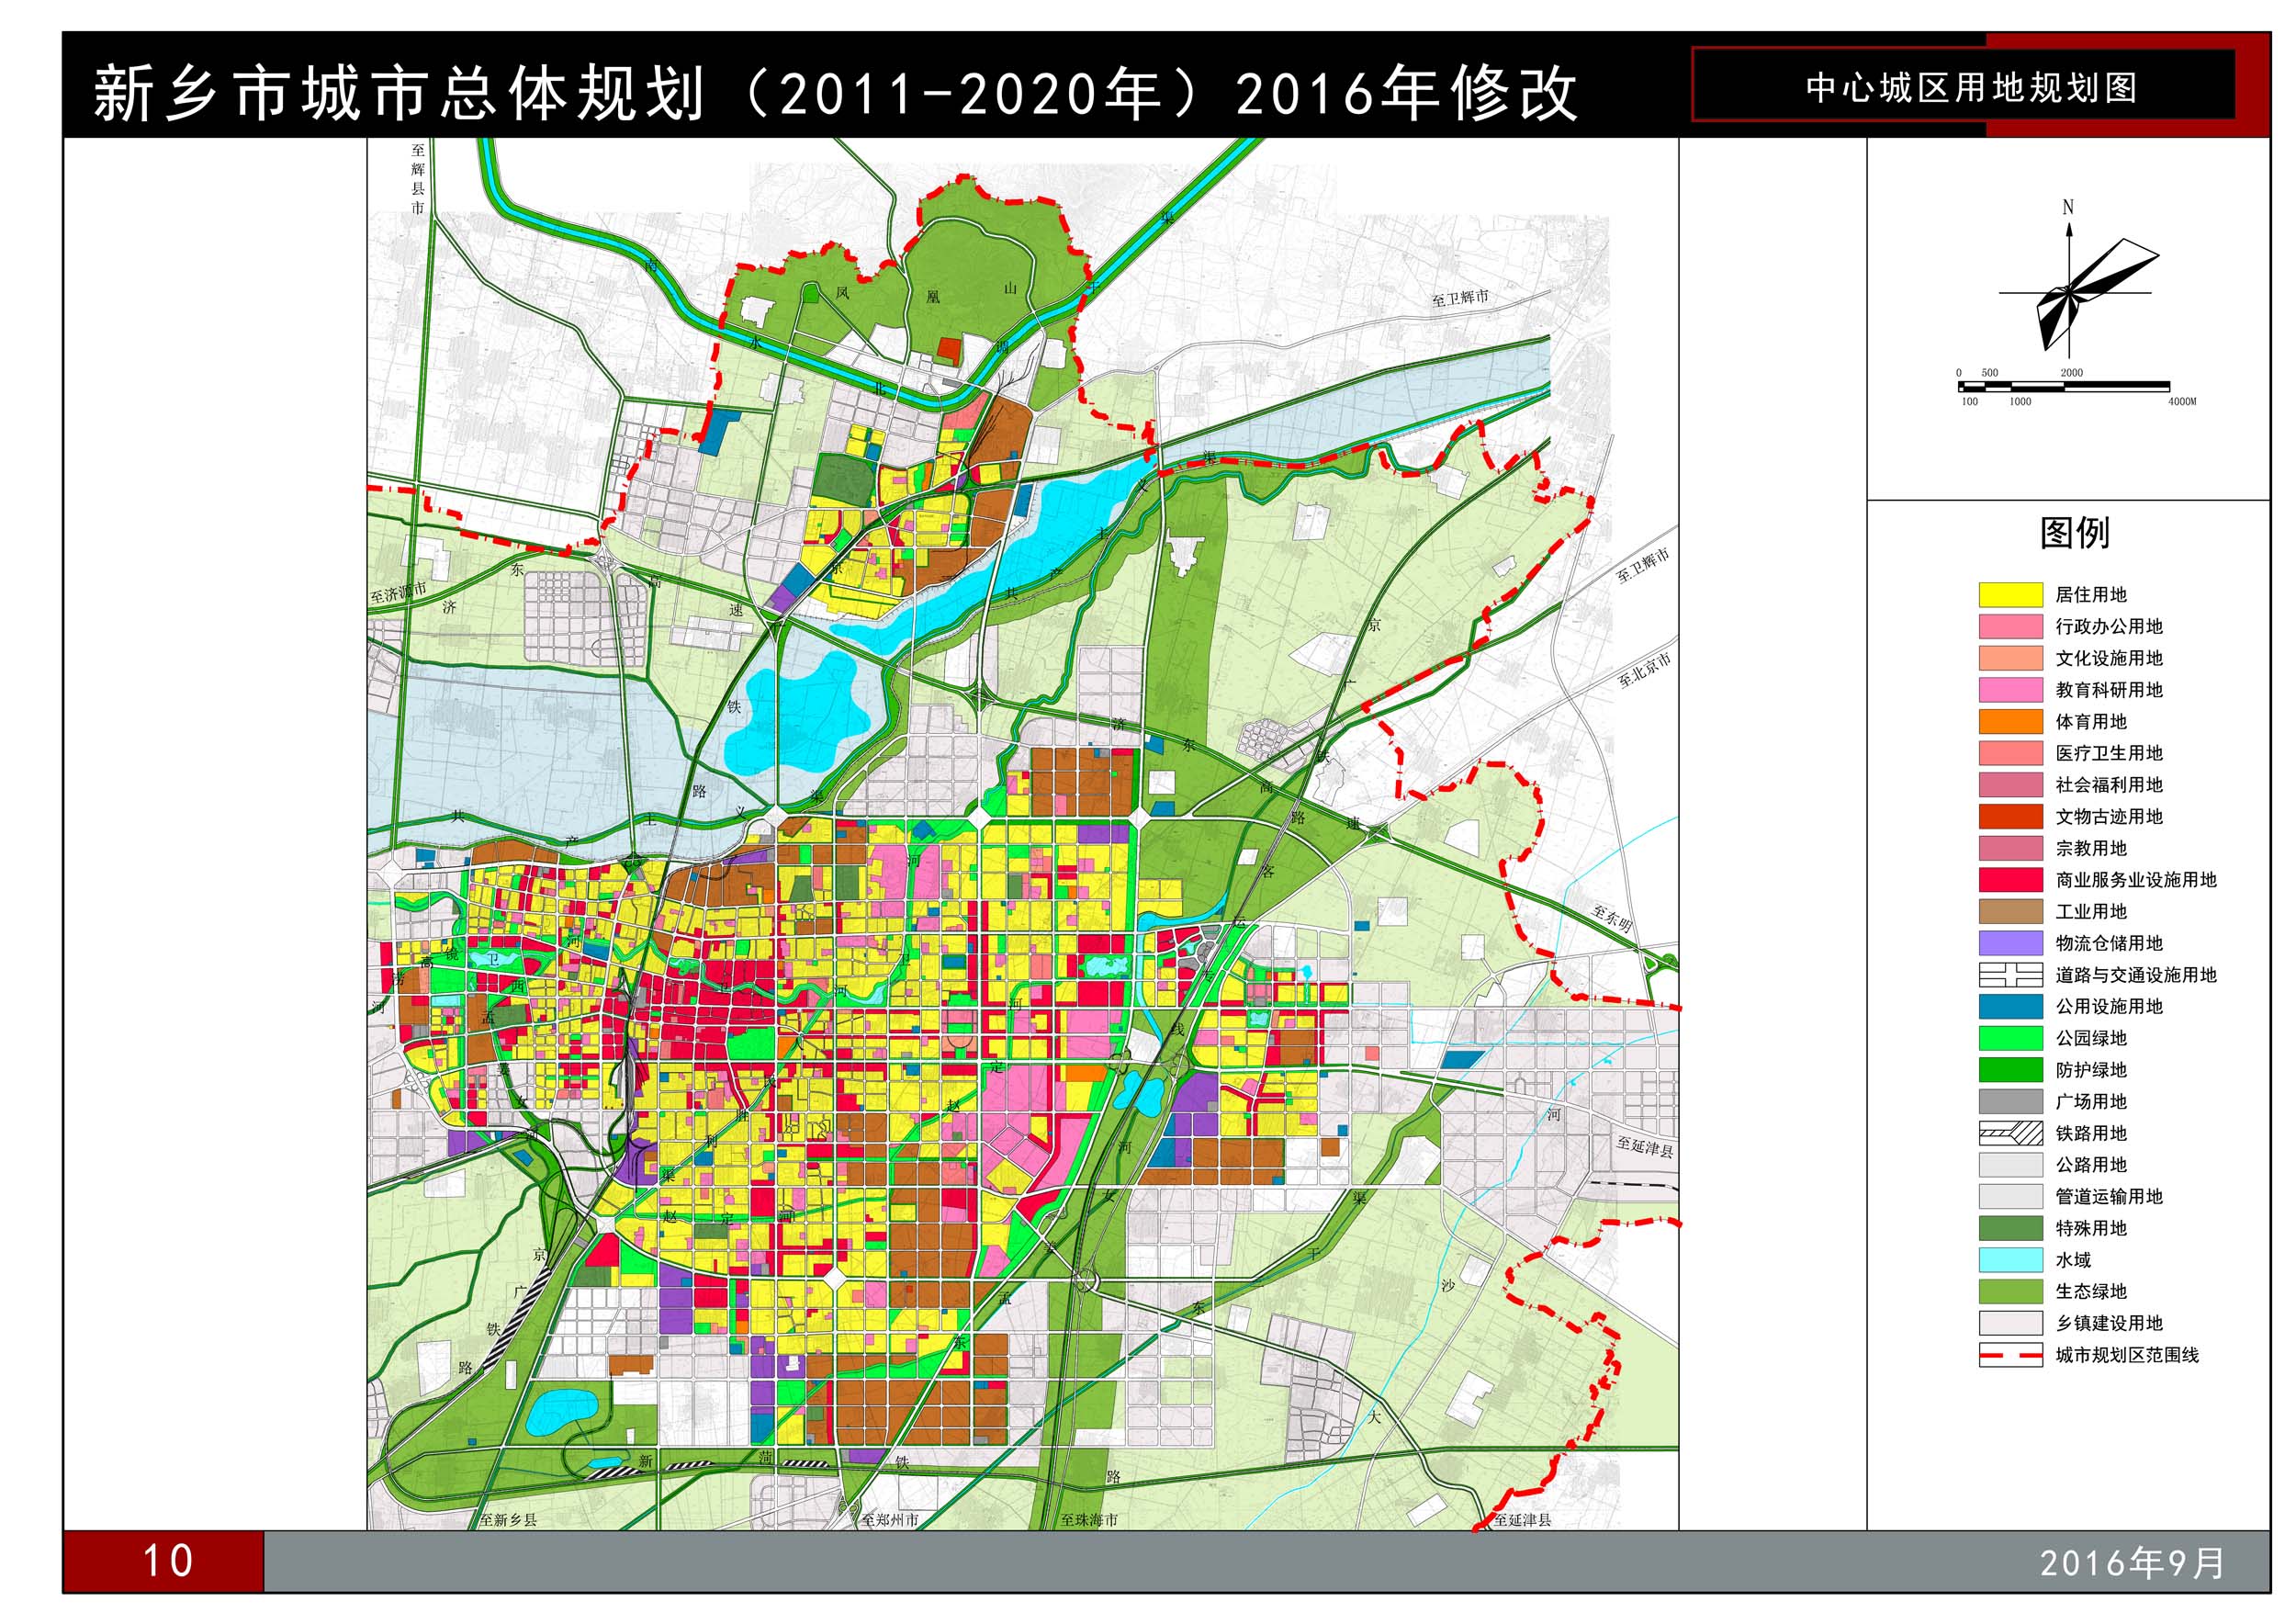The image size is (2296, 1624).
Task: Select the 文物古迹用地 legend swatch
Action: (2010, 817)
